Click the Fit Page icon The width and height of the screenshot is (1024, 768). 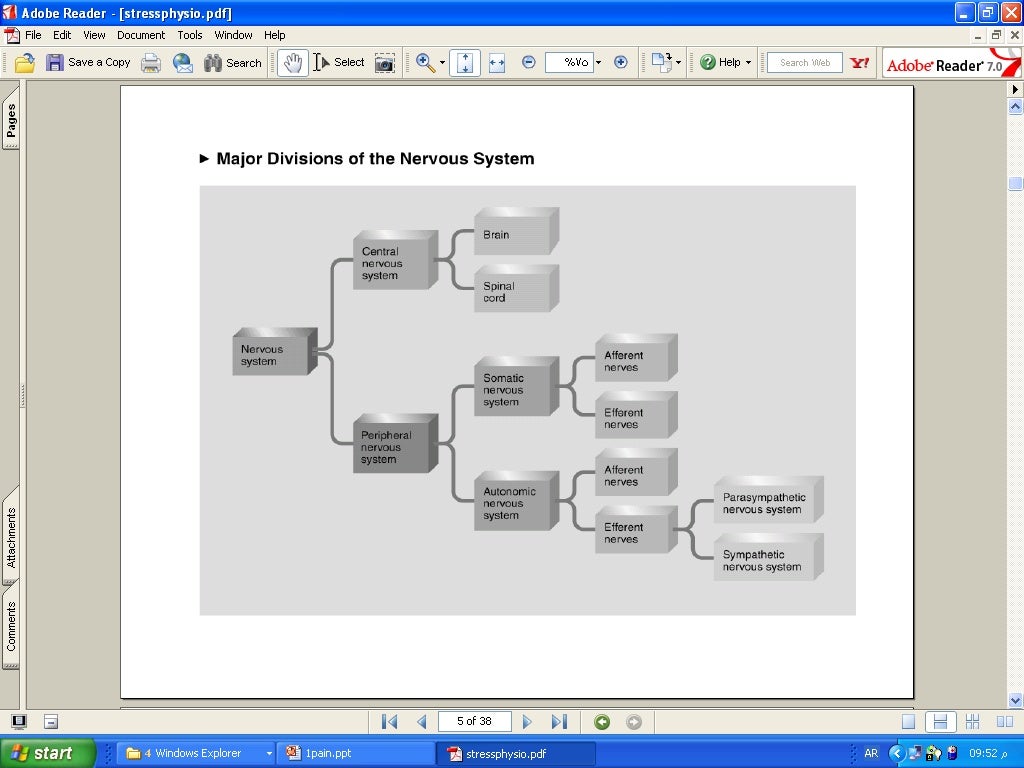point(465,63)
